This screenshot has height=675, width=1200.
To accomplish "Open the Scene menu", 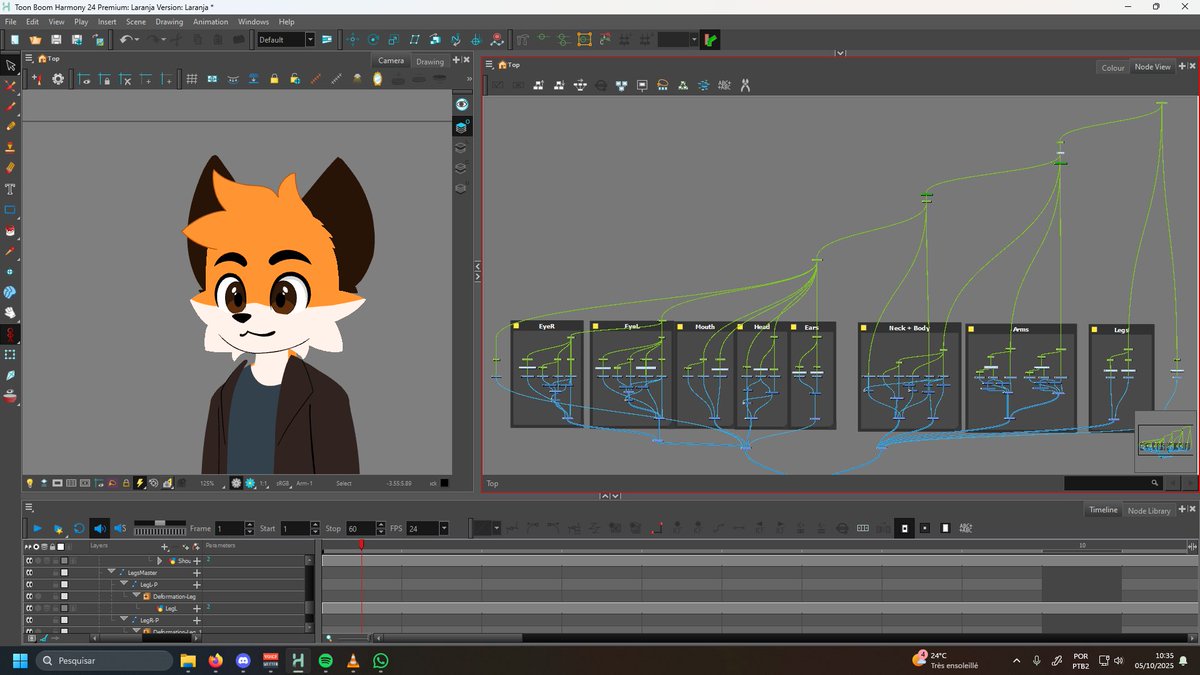I will coord(136,21).
